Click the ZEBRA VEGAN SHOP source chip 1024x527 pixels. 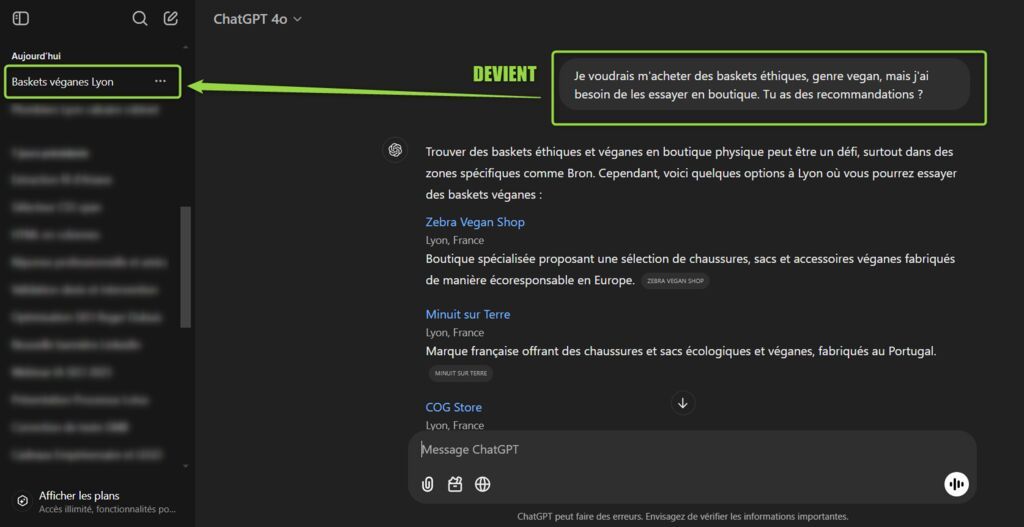coord(675,281)
